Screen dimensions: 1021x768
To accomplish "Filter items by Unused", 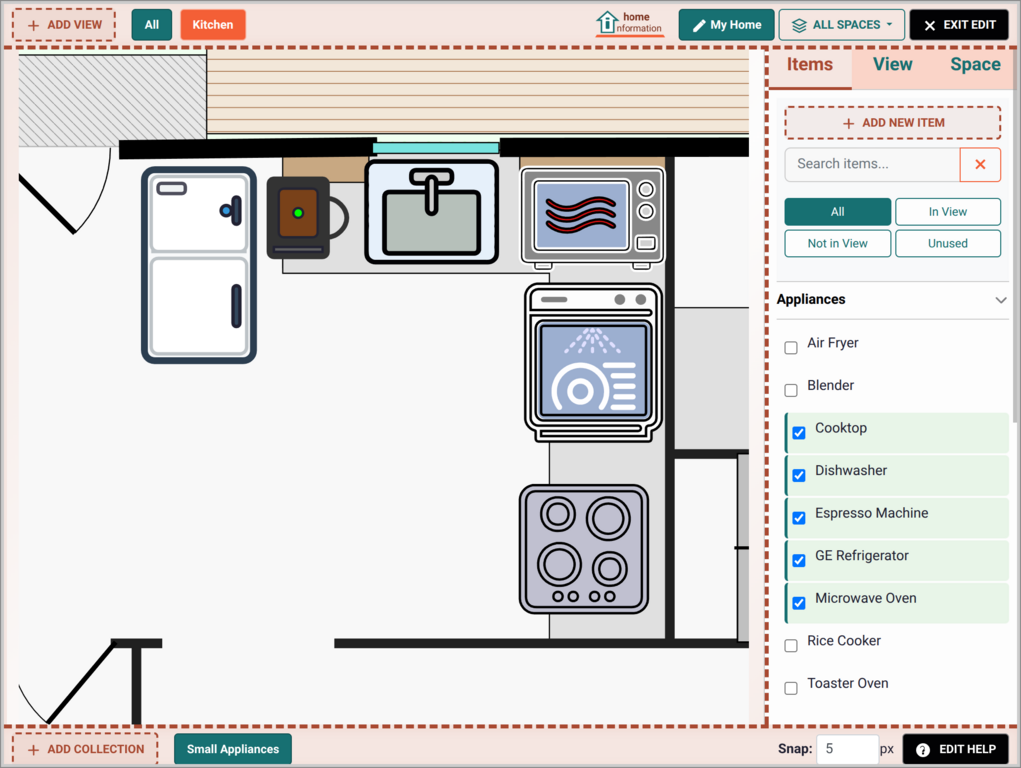I will pyautogui.click(x=947, y=244).
